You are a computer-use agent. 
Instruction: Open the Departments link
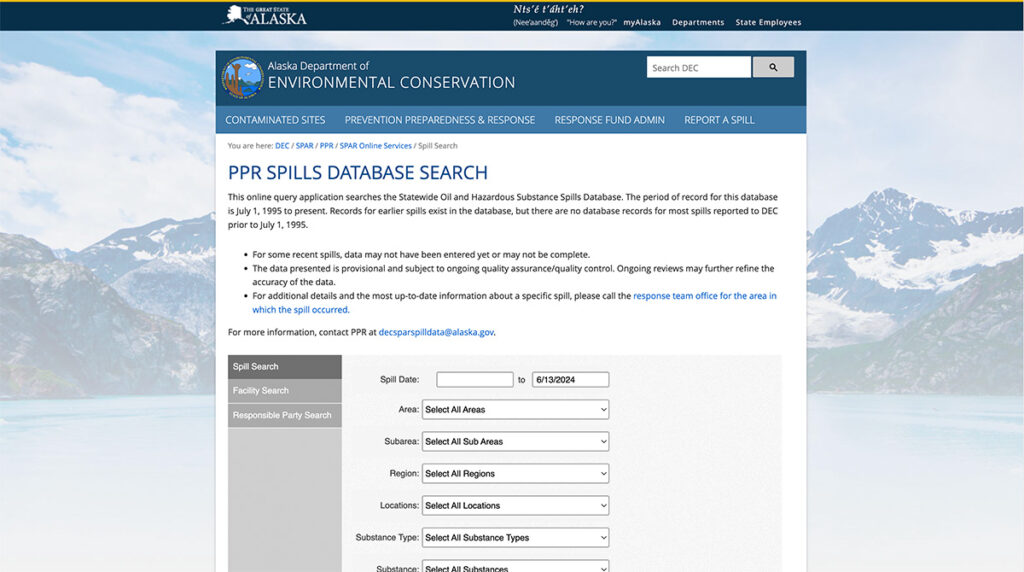click(x=698, y=22)
